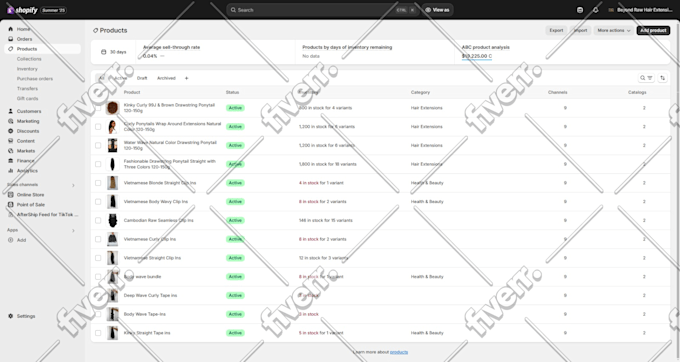
Task: Open the sidekick icon in top bar
Action: 580,10
